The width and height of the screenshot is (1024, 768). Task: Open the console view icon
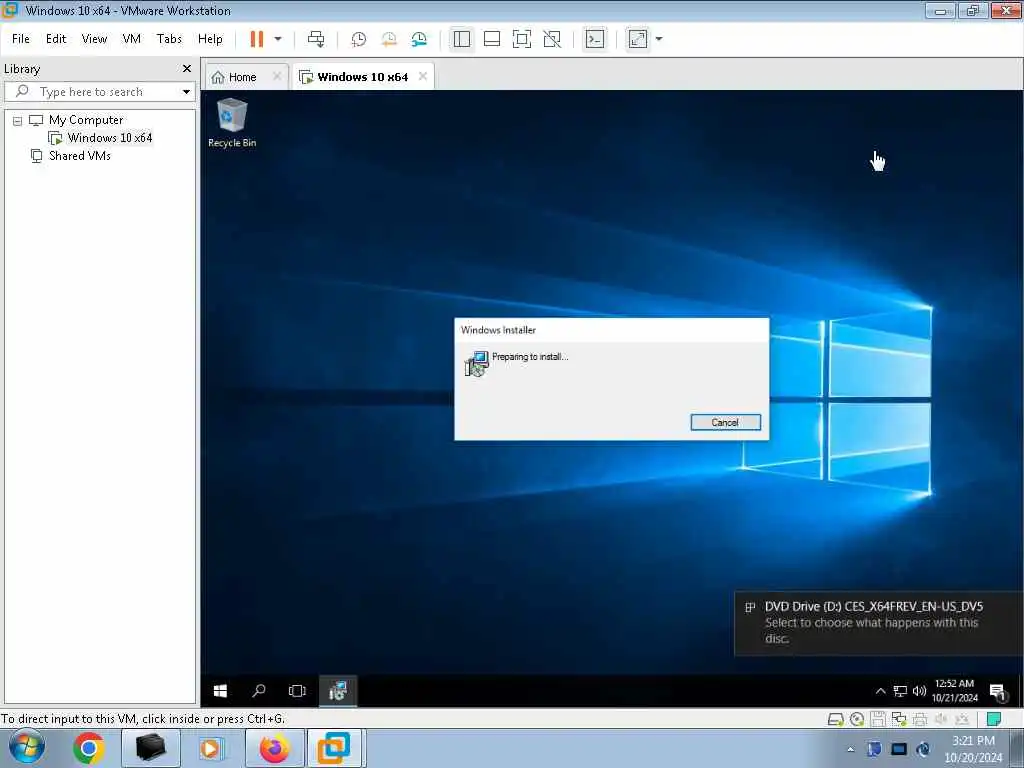[595, 39]
